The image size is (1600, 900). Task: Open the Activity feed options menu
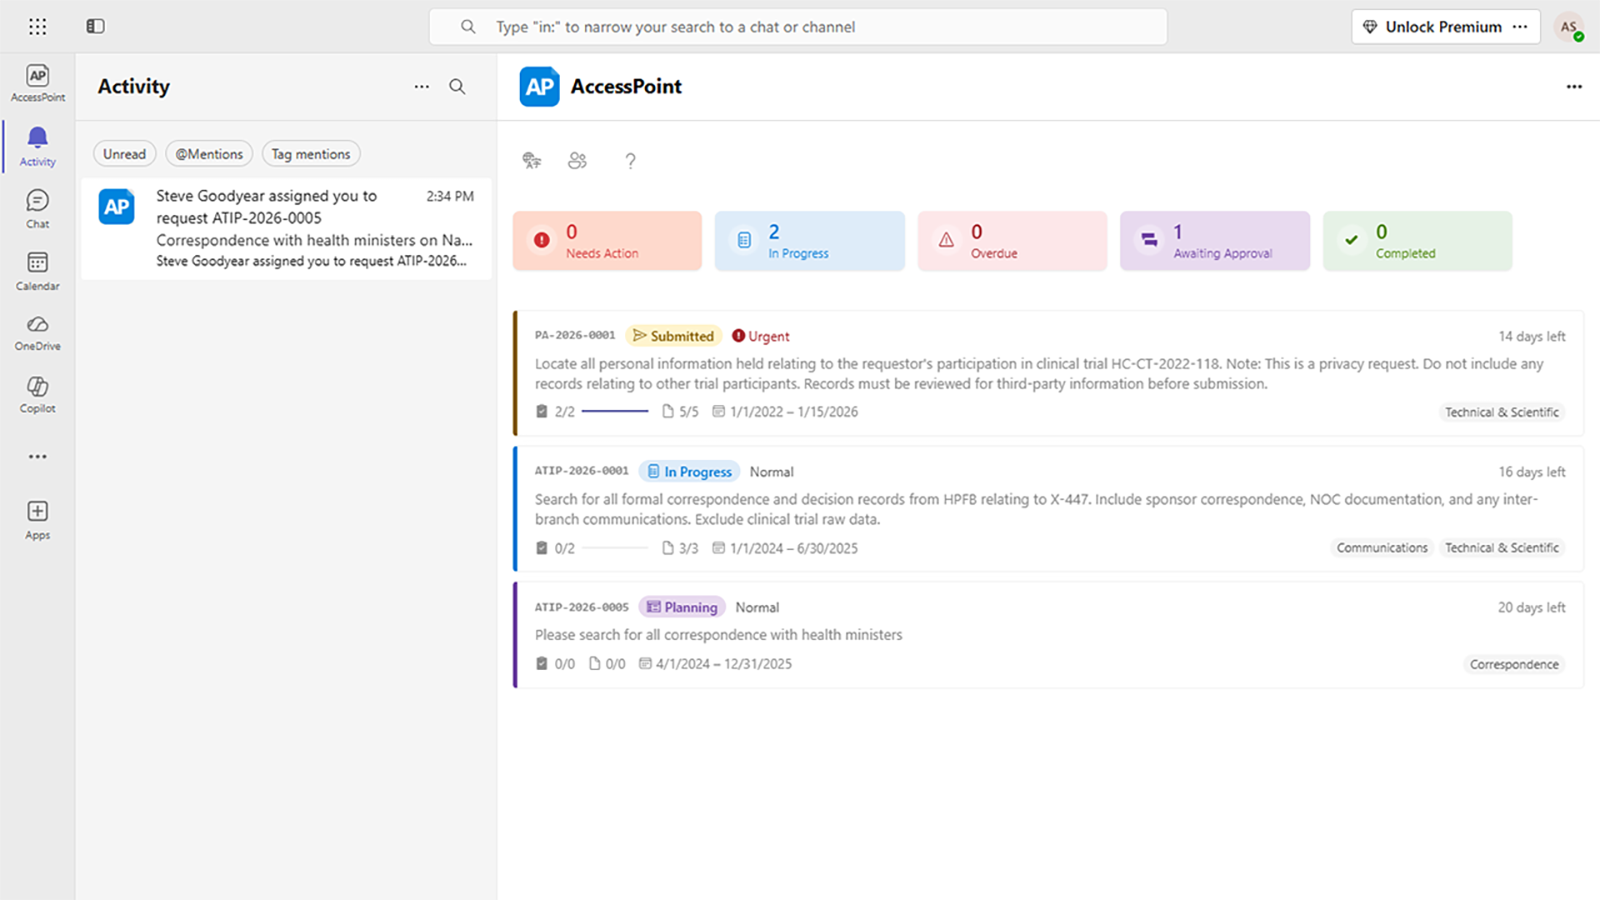pyautogui.click(x=421, y=87)
